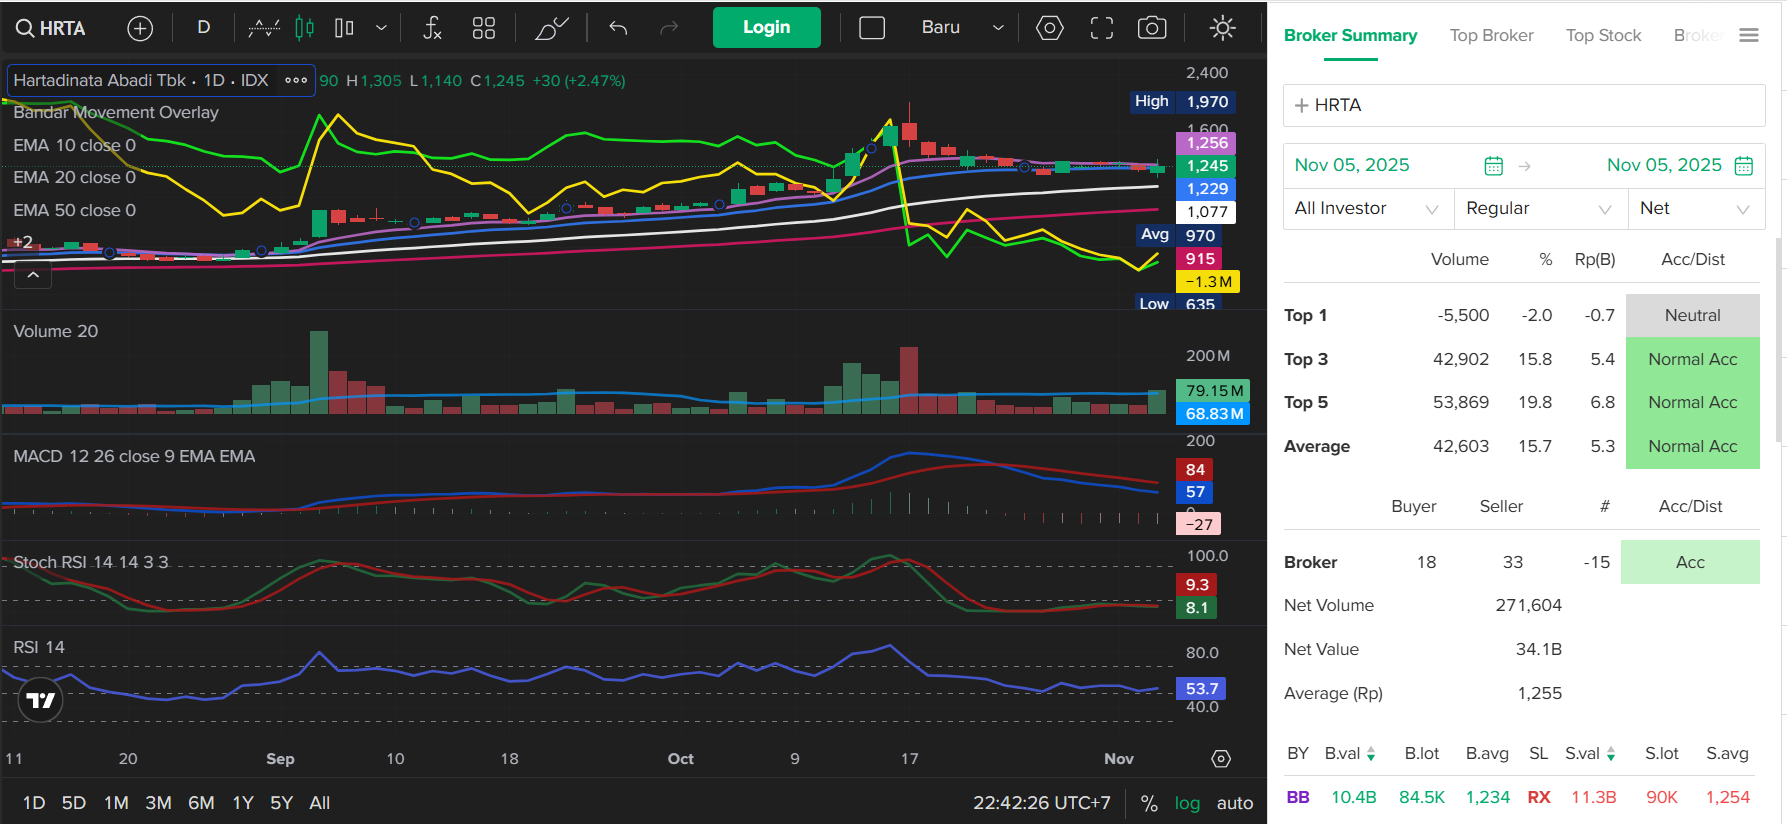Click the HRTA stock input field
The image size is (1787, 824).
(x=1524, y=105)
